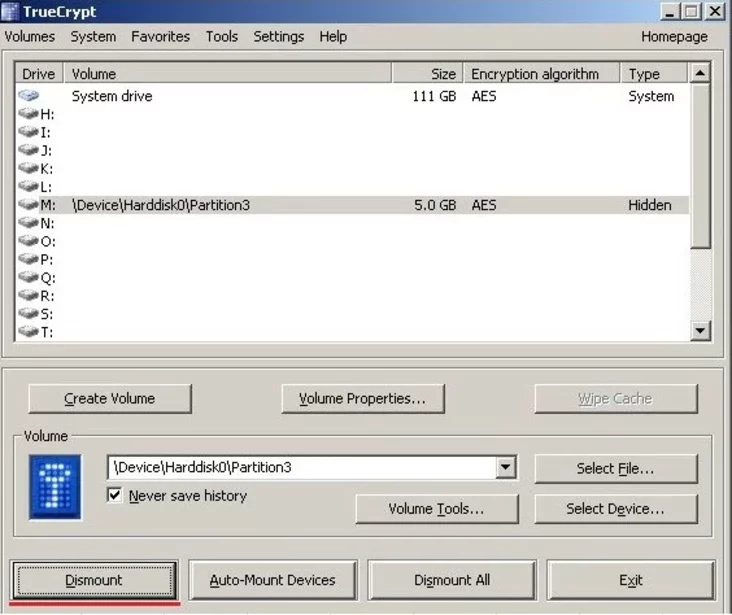Click the Auto-Mount Devices button
The image size is (732, 615).
point(272,580)
